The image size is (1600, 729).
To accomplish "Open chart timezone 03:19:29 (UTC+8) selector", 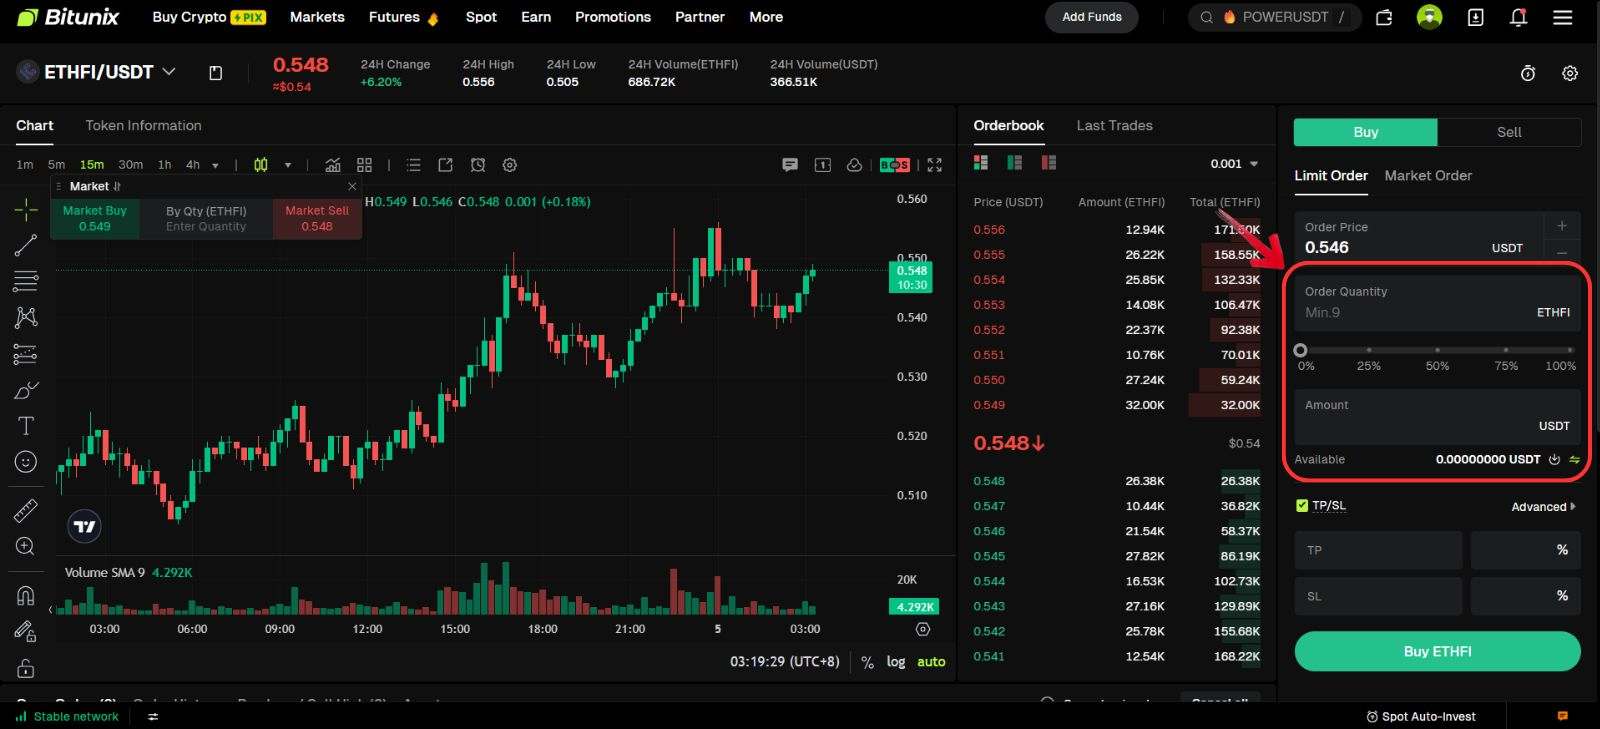I will tap(785, 661).
